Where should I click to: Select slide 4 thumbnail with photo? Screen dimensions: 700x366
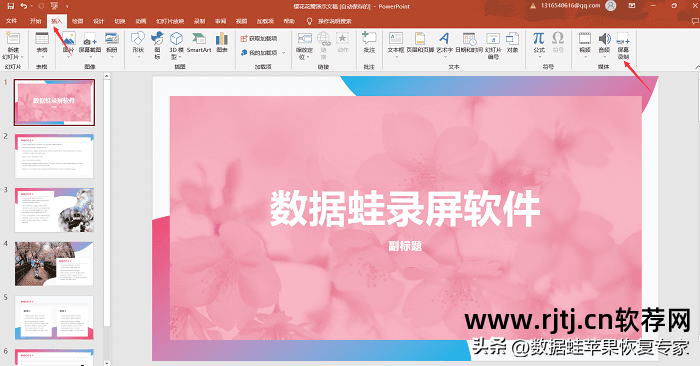coord(54,264)
